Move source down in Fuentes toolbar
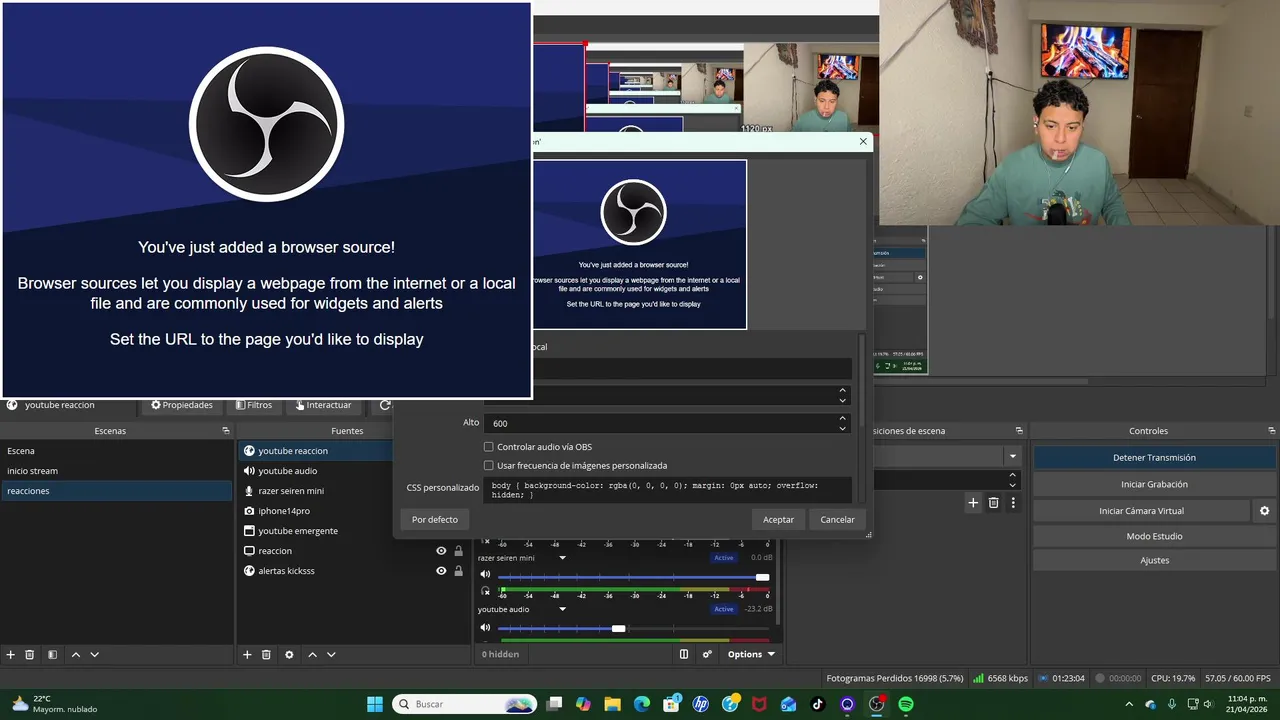The width and height of the screenshot is (1280, 720). click(x=331, y=654)
